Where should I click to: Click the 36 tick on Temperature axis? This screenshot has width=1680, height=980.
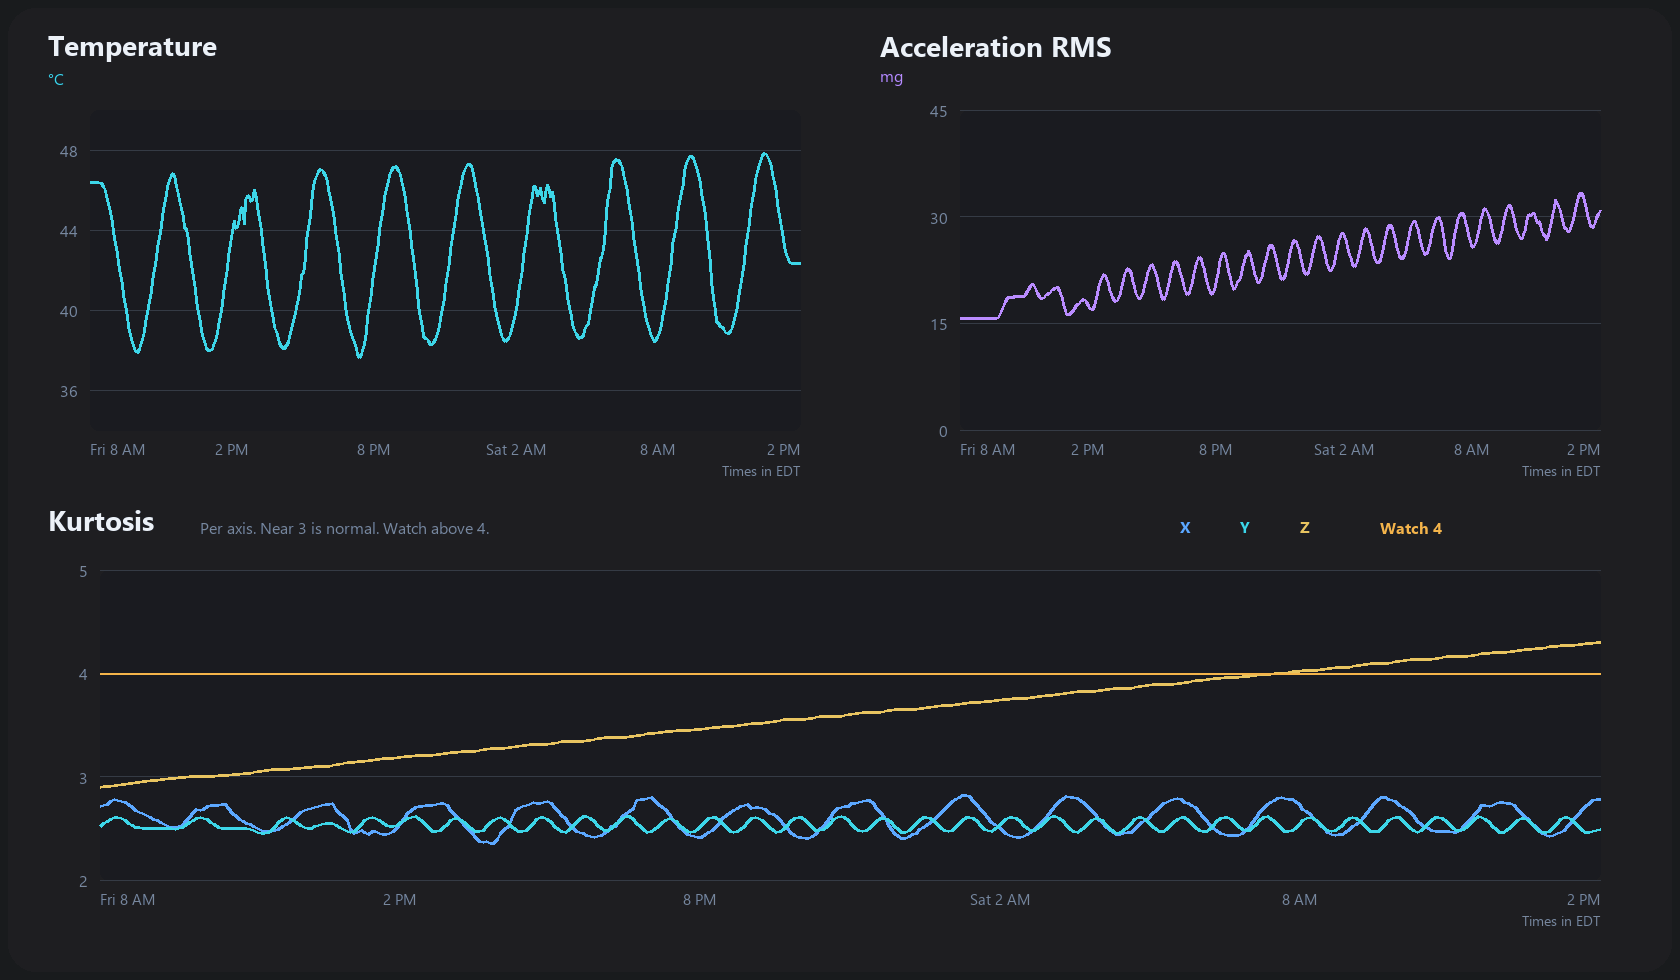68,391
